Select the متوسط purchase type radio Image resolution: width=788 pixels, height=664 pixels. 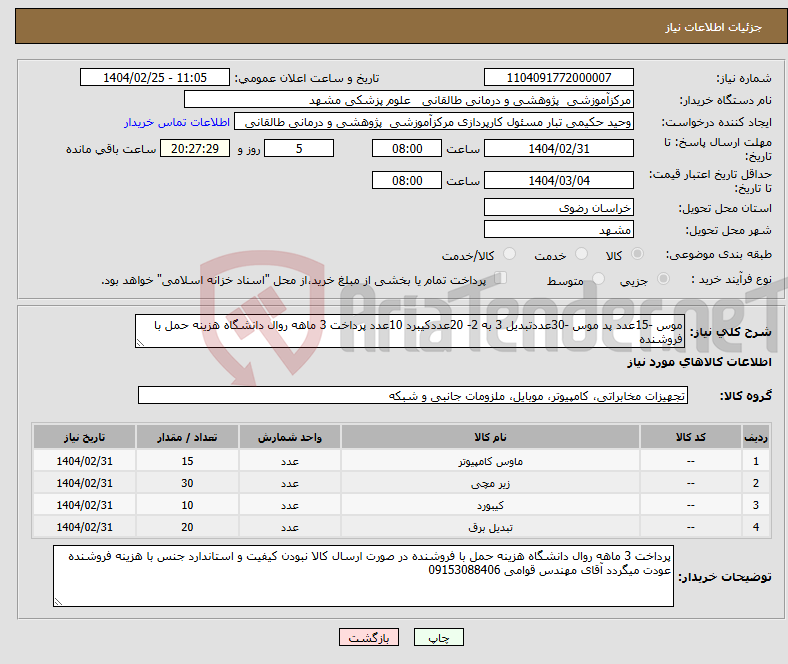[x=598, y=278]
